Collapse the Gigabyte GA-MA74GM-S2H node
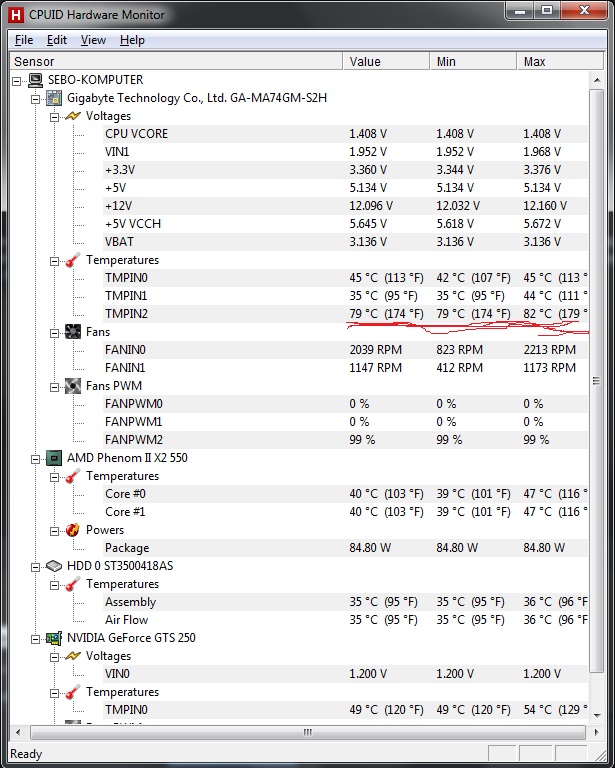The height and width of the screenshot is (768, 615). coord(36,99)
